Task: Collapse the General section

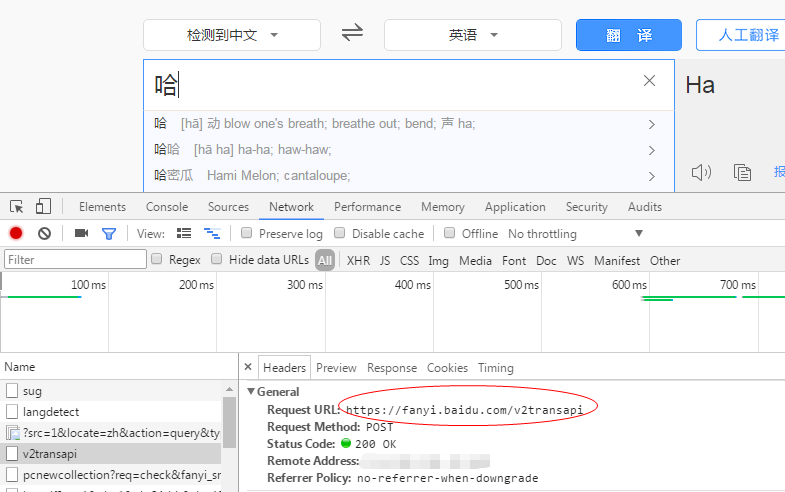Action: point(251,391)
